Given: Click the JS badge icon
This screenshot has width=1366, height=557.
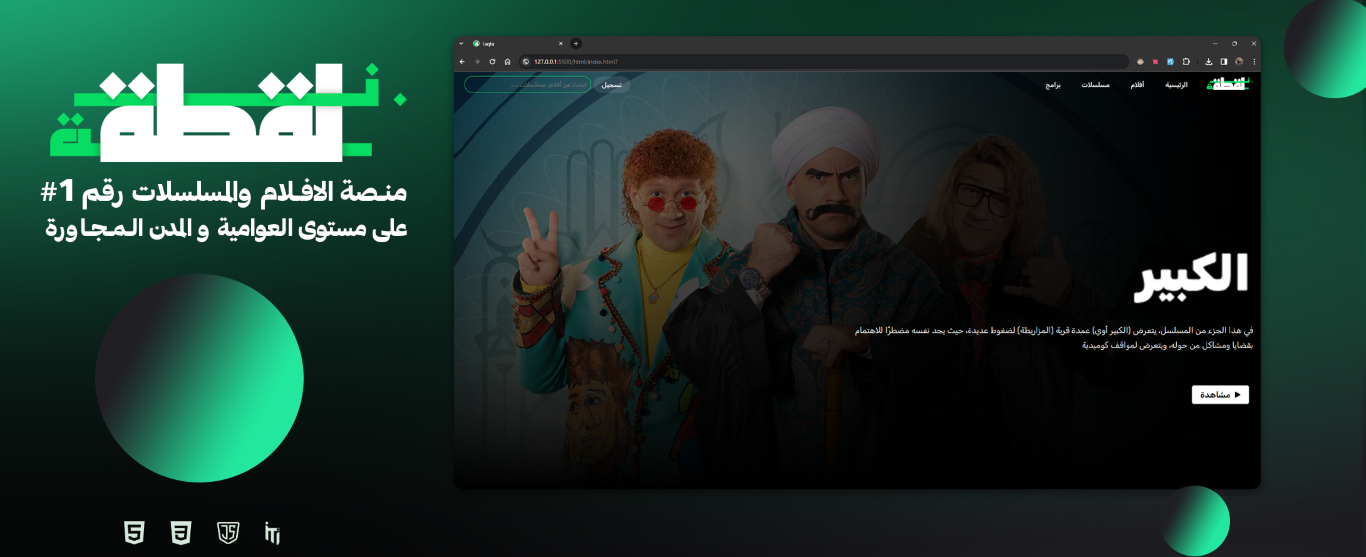Looking at the screenshot, I should pos(228,532).
